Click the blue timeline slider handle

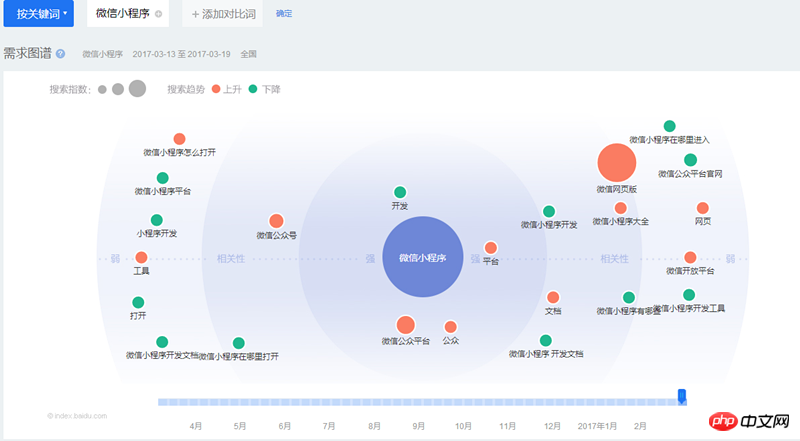(x=682, y=396)
